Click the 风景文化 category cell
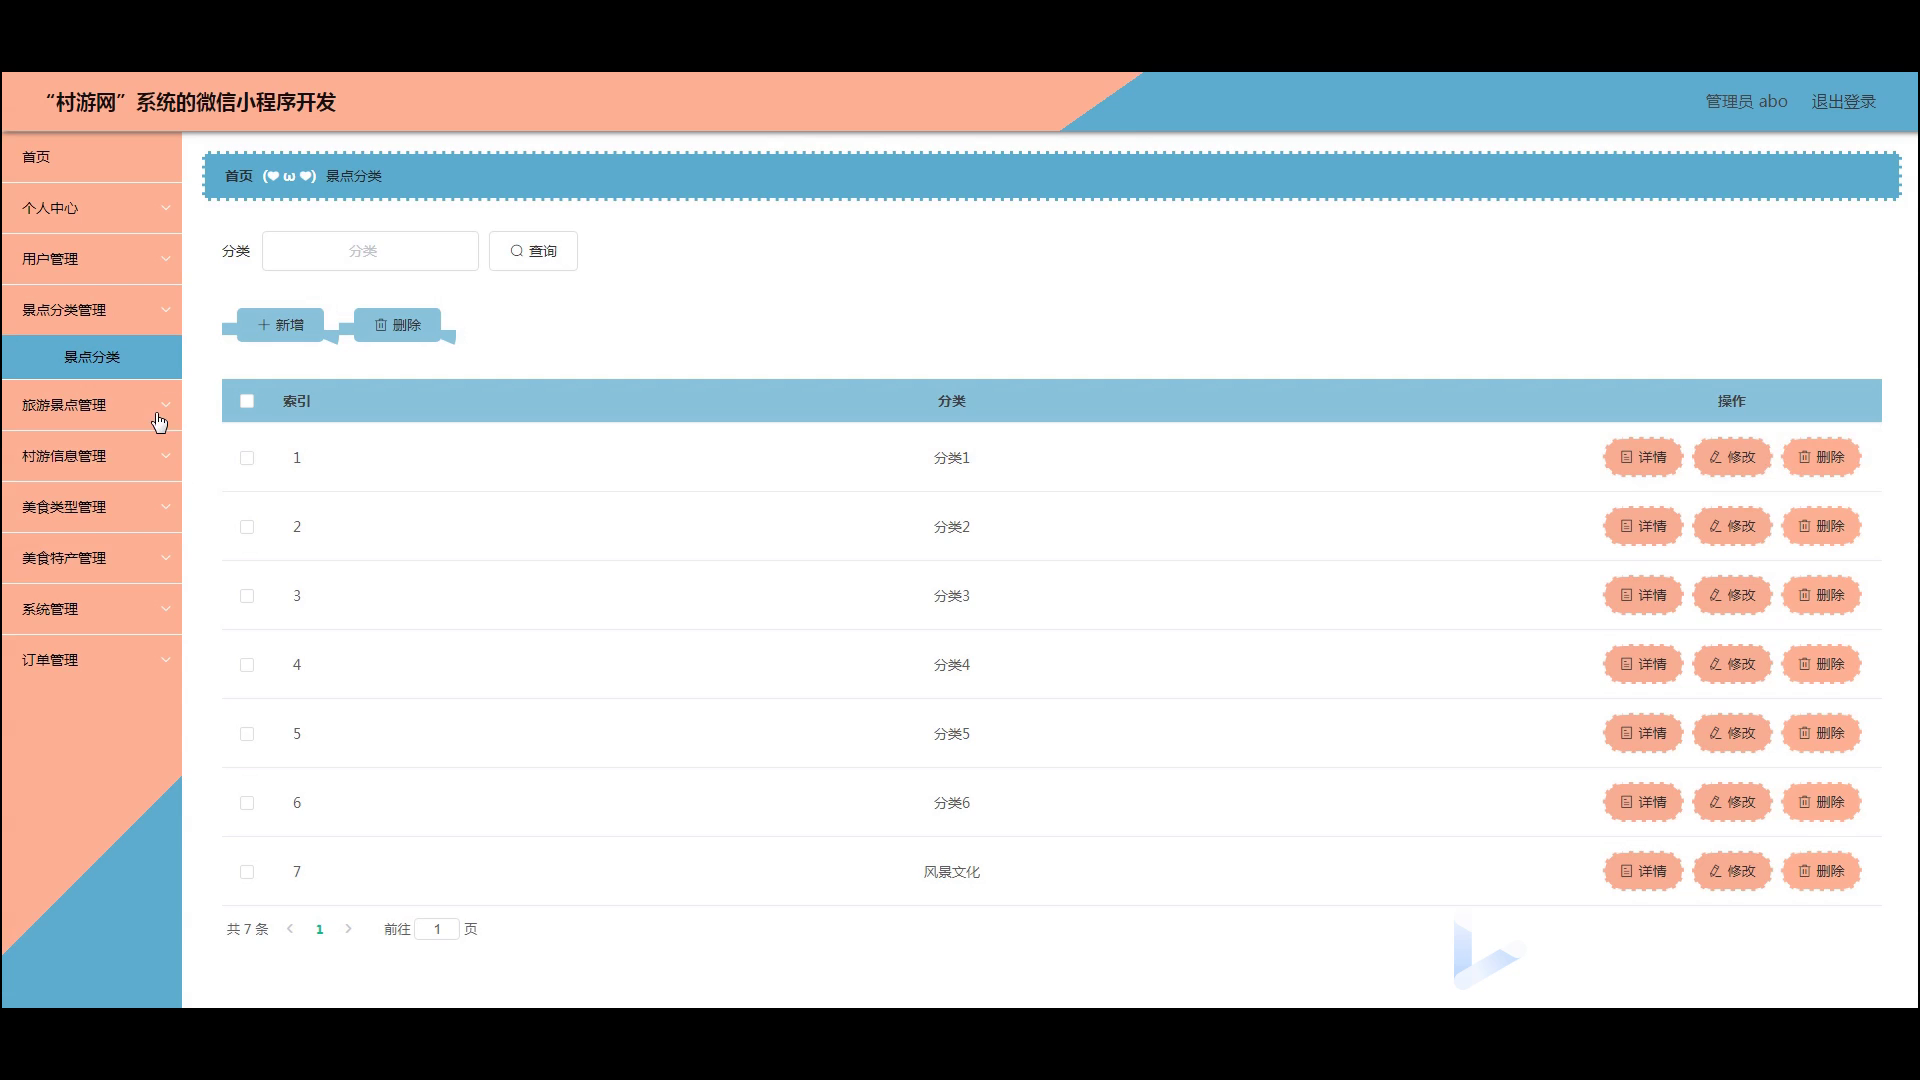 [x=951, y=872]
